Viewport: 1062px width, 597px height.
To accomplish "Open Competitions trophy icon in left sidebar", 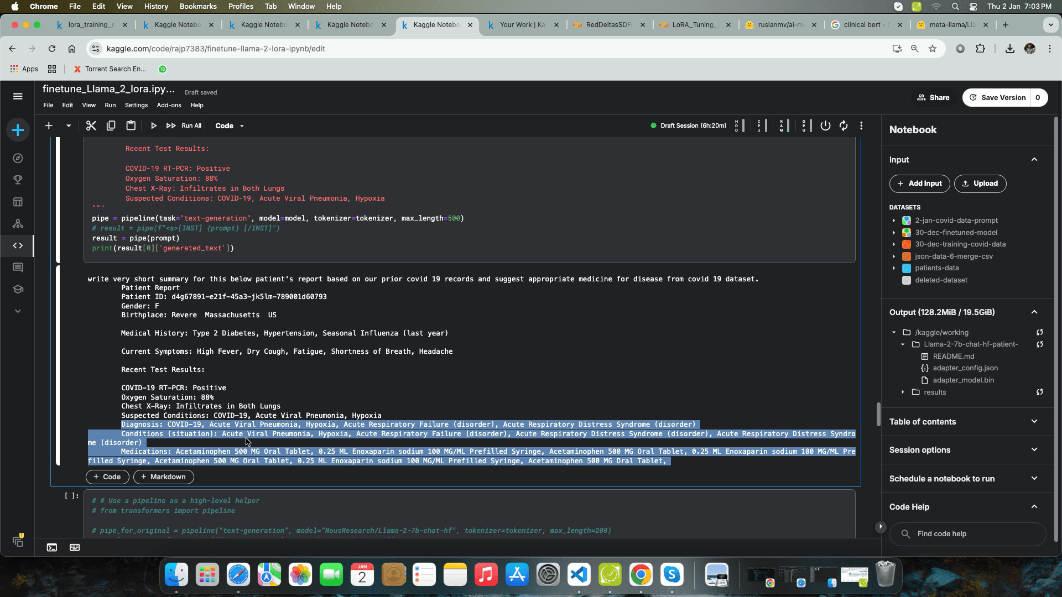I will click(x=17, y=180).
